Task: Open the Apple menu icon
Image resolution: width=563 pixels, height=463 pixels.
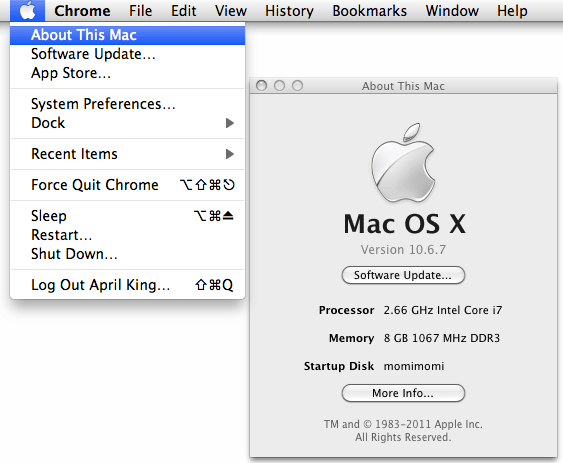Action: click(x=28, y=10)
